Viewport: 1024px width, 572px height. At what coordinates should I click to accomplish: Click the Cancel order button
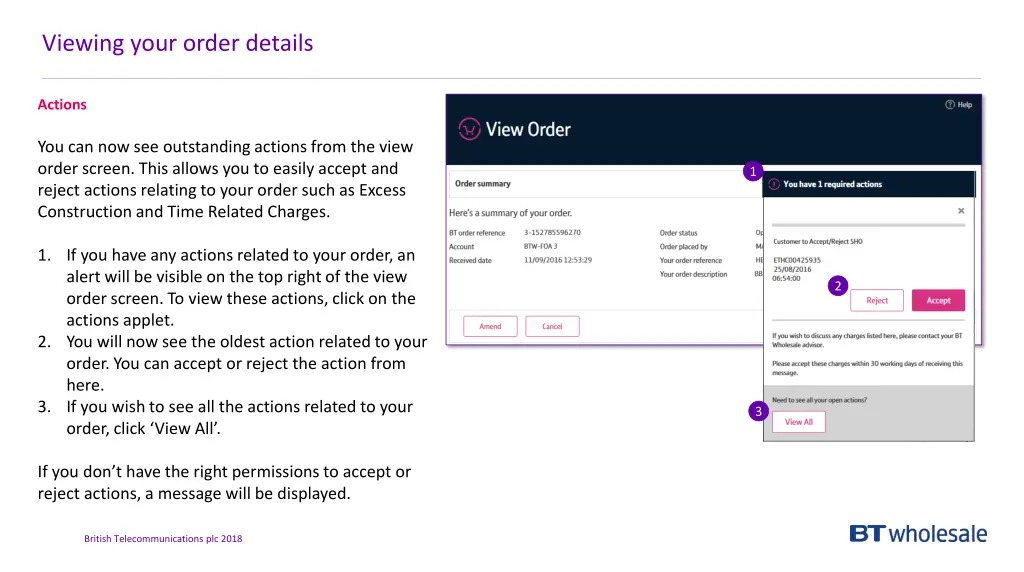point(552,327)
